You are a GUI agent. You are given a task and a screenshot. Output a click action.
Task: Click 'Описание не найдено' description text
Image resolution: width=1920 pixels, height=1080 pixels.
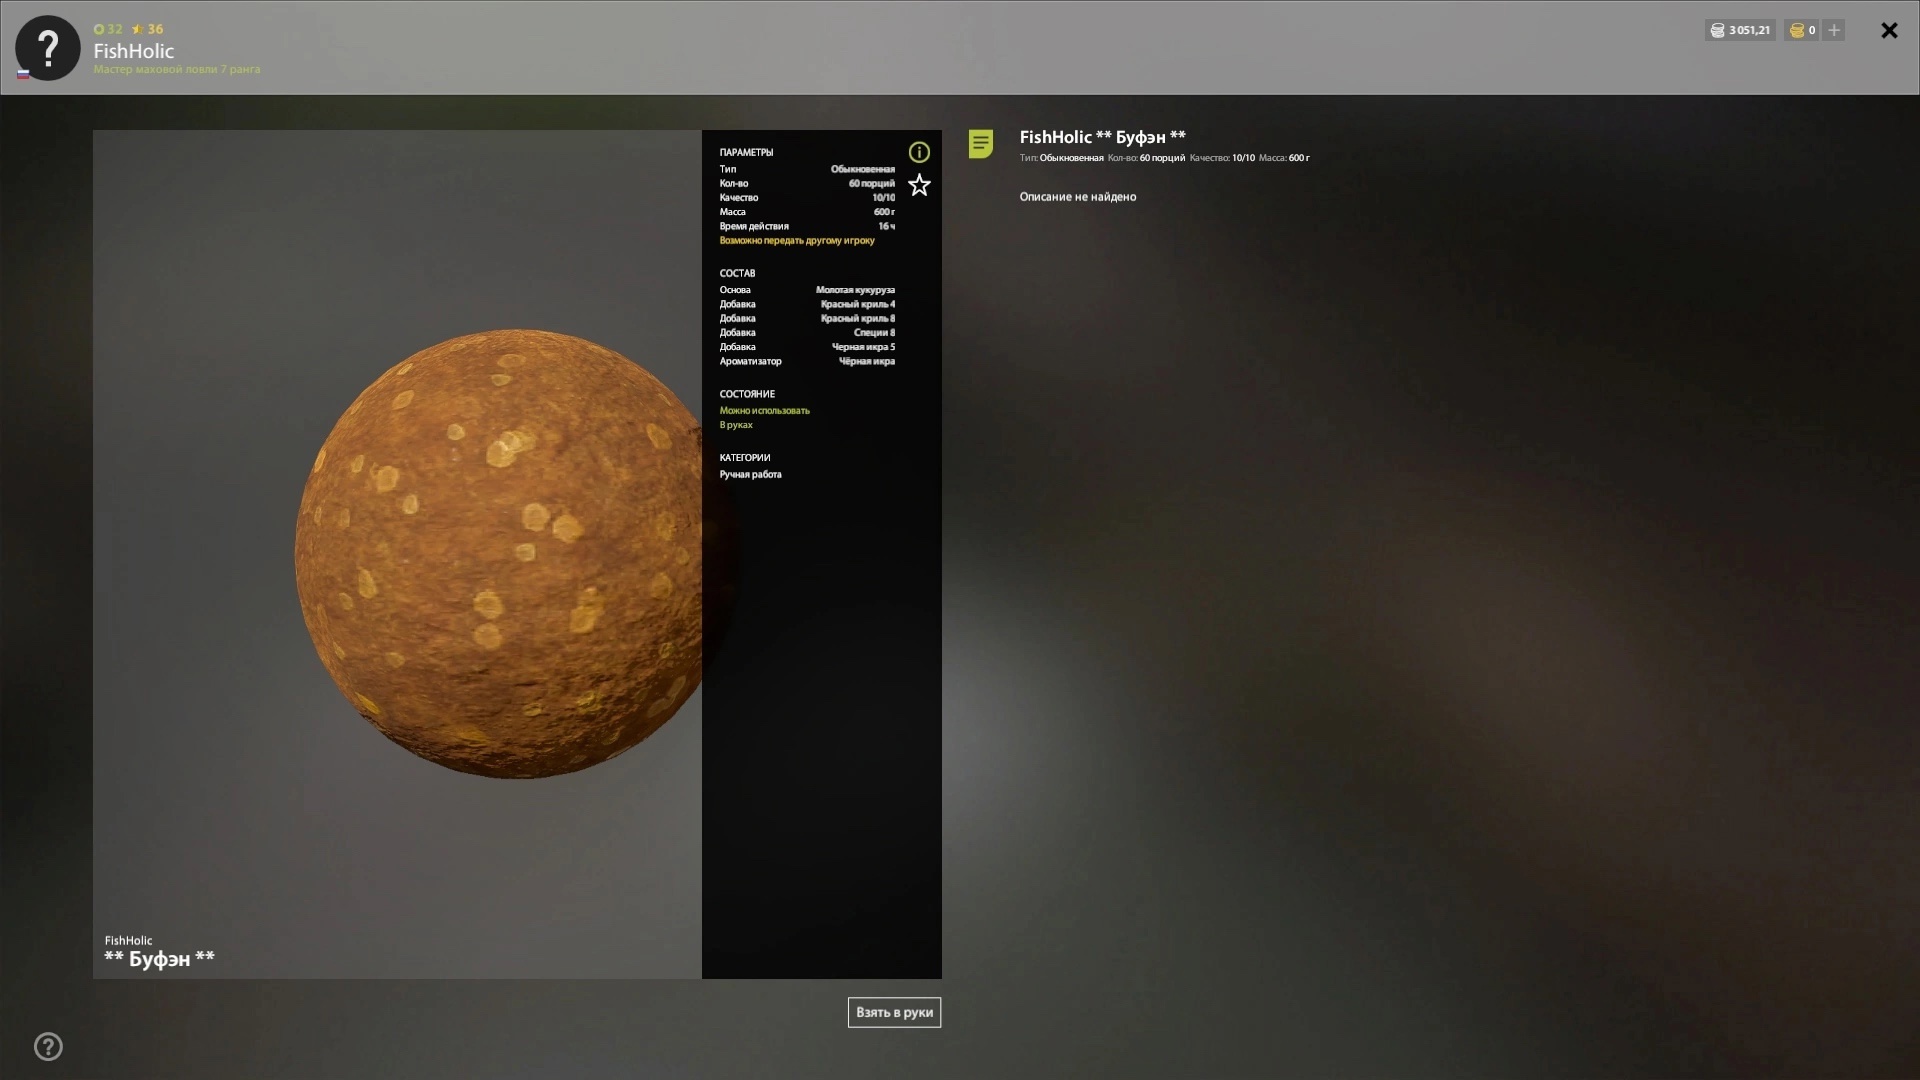pos(1078,197)
